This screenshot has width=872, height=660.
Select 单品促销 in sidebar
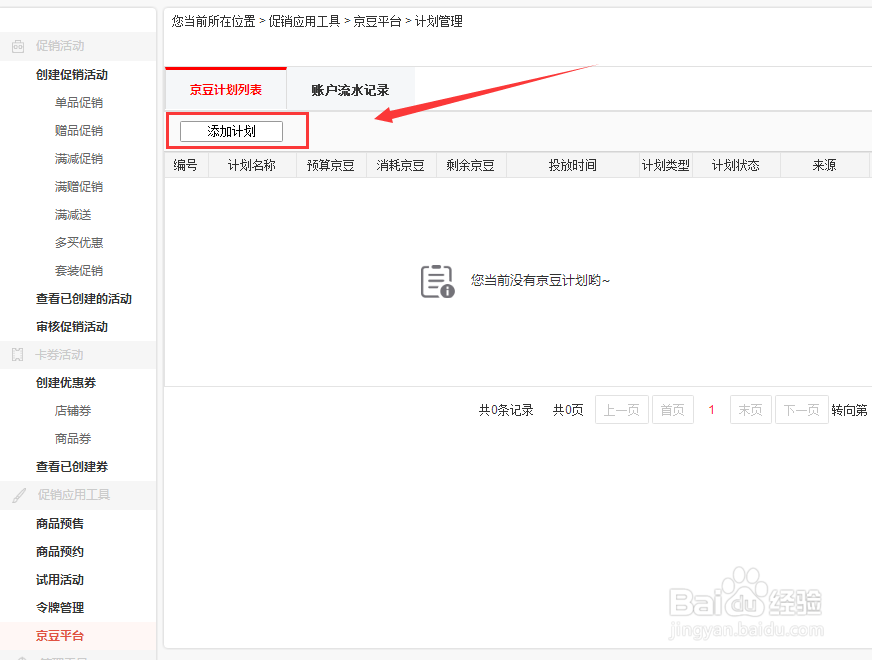point(79,103)
